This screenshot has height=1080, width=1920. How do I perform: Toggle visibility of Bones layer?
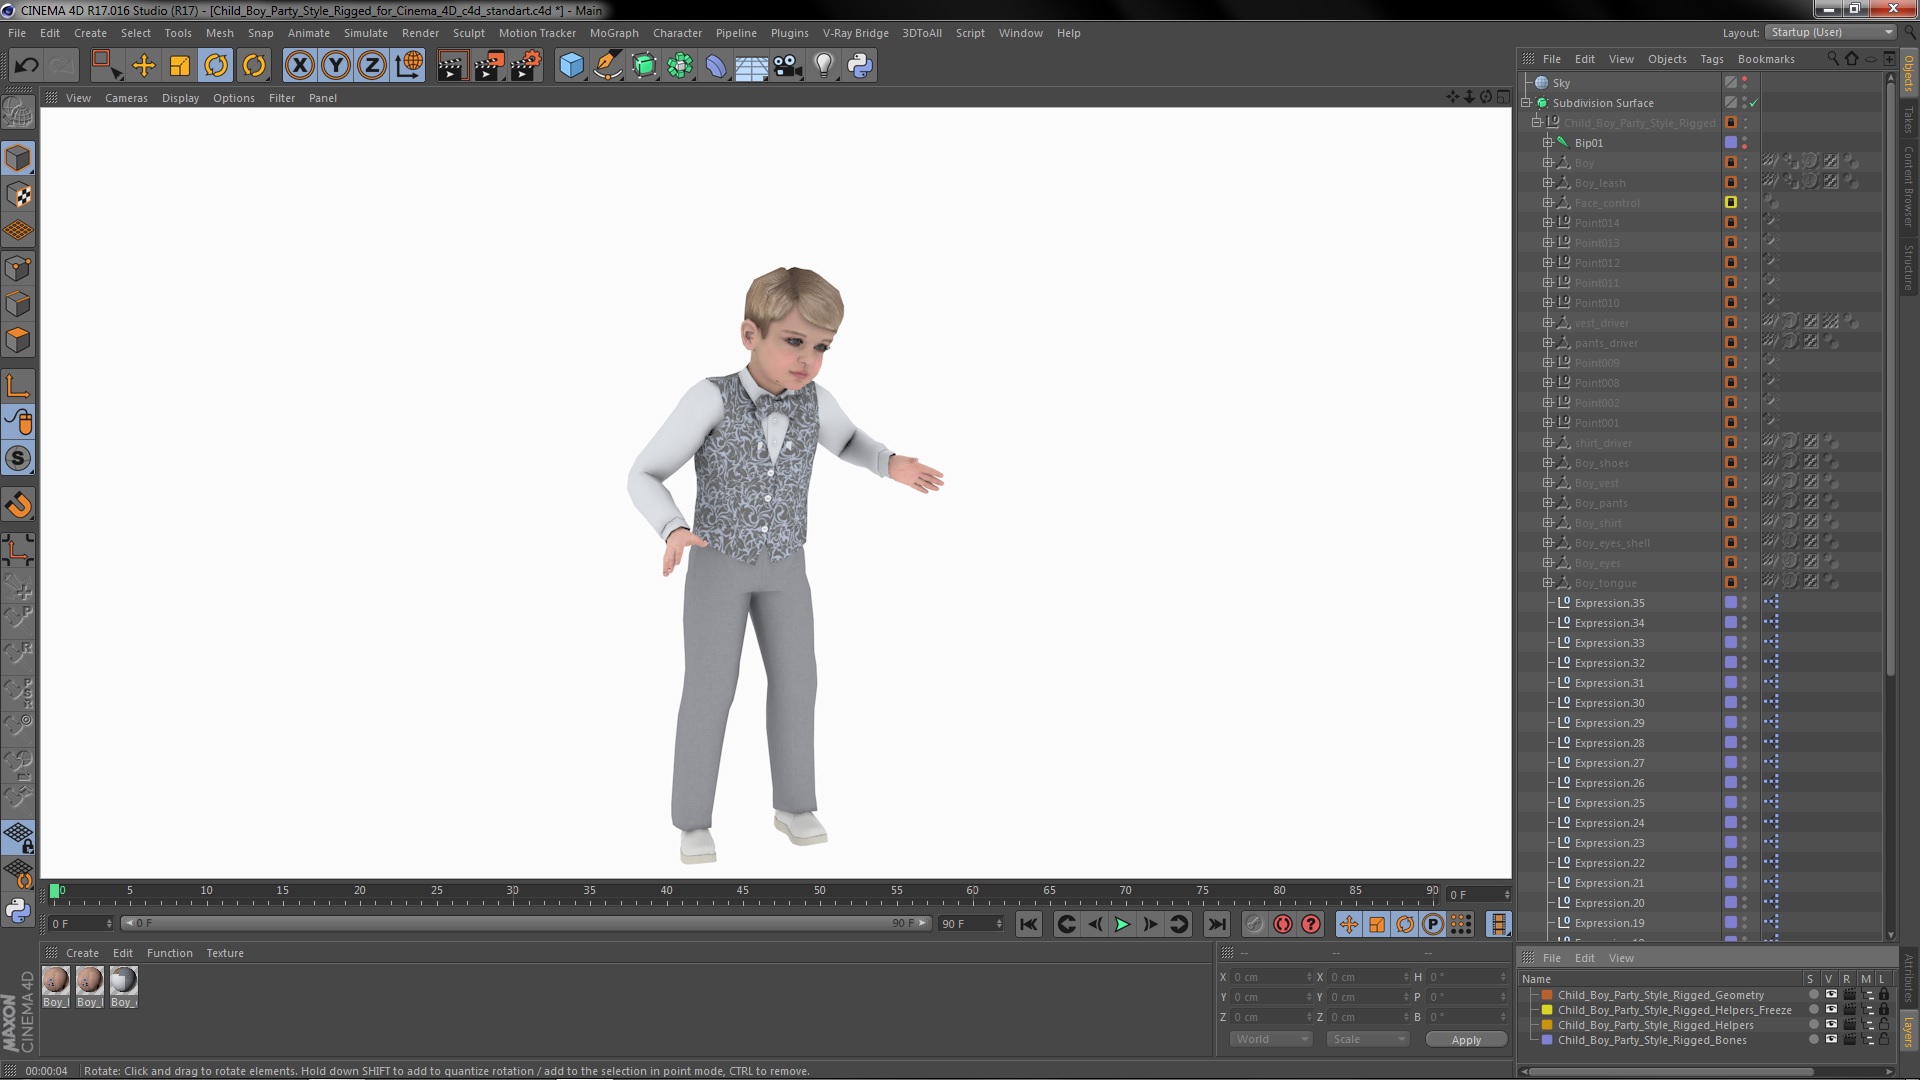pos(1831,1040)
